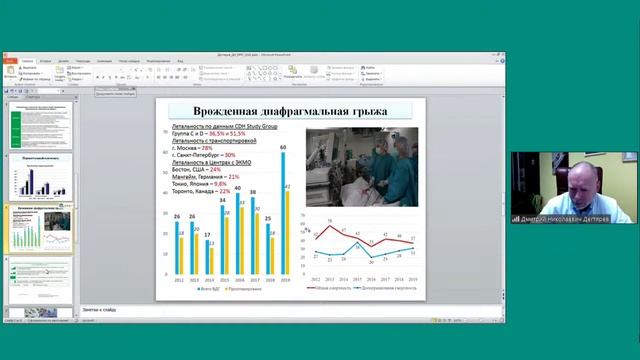
Task: Click the floating slideshow toolbar near ribbon
Action: click(116, 91)
